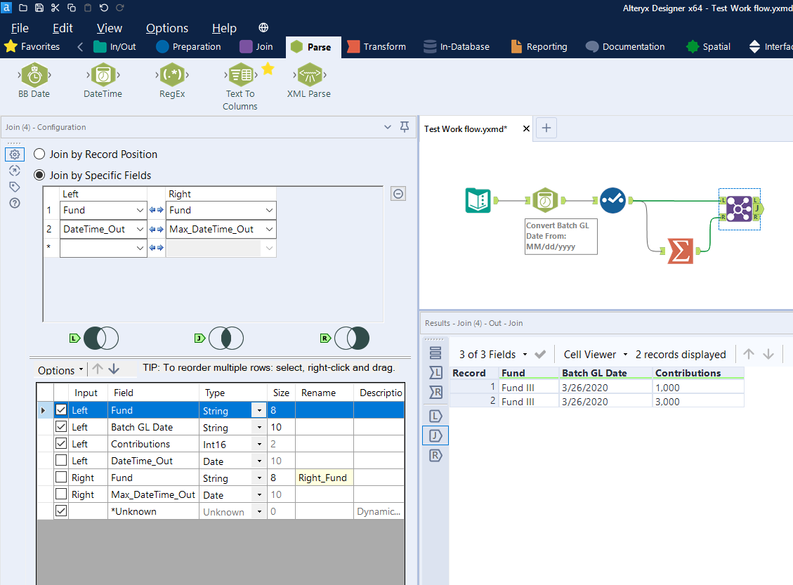Open the Edit menu

point(63,28)
